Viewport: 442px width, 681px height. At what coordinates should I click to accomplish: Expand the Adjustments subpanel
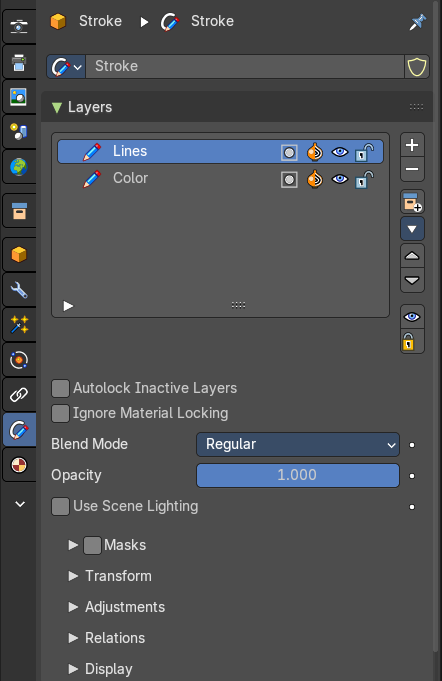pyautogui.click(x=73, y=607)
